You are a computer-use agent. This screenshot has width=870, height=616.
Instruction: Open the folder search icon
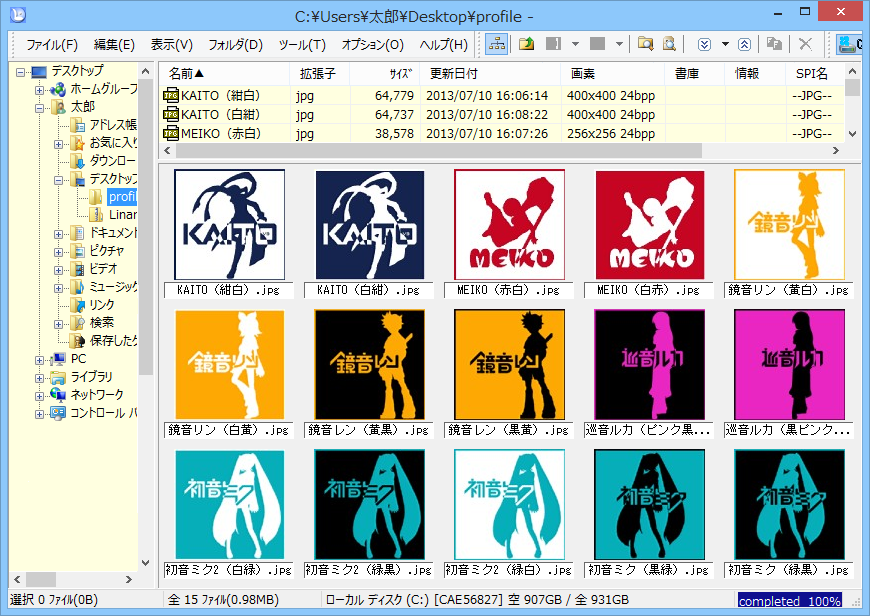click(x=646, y=45)
